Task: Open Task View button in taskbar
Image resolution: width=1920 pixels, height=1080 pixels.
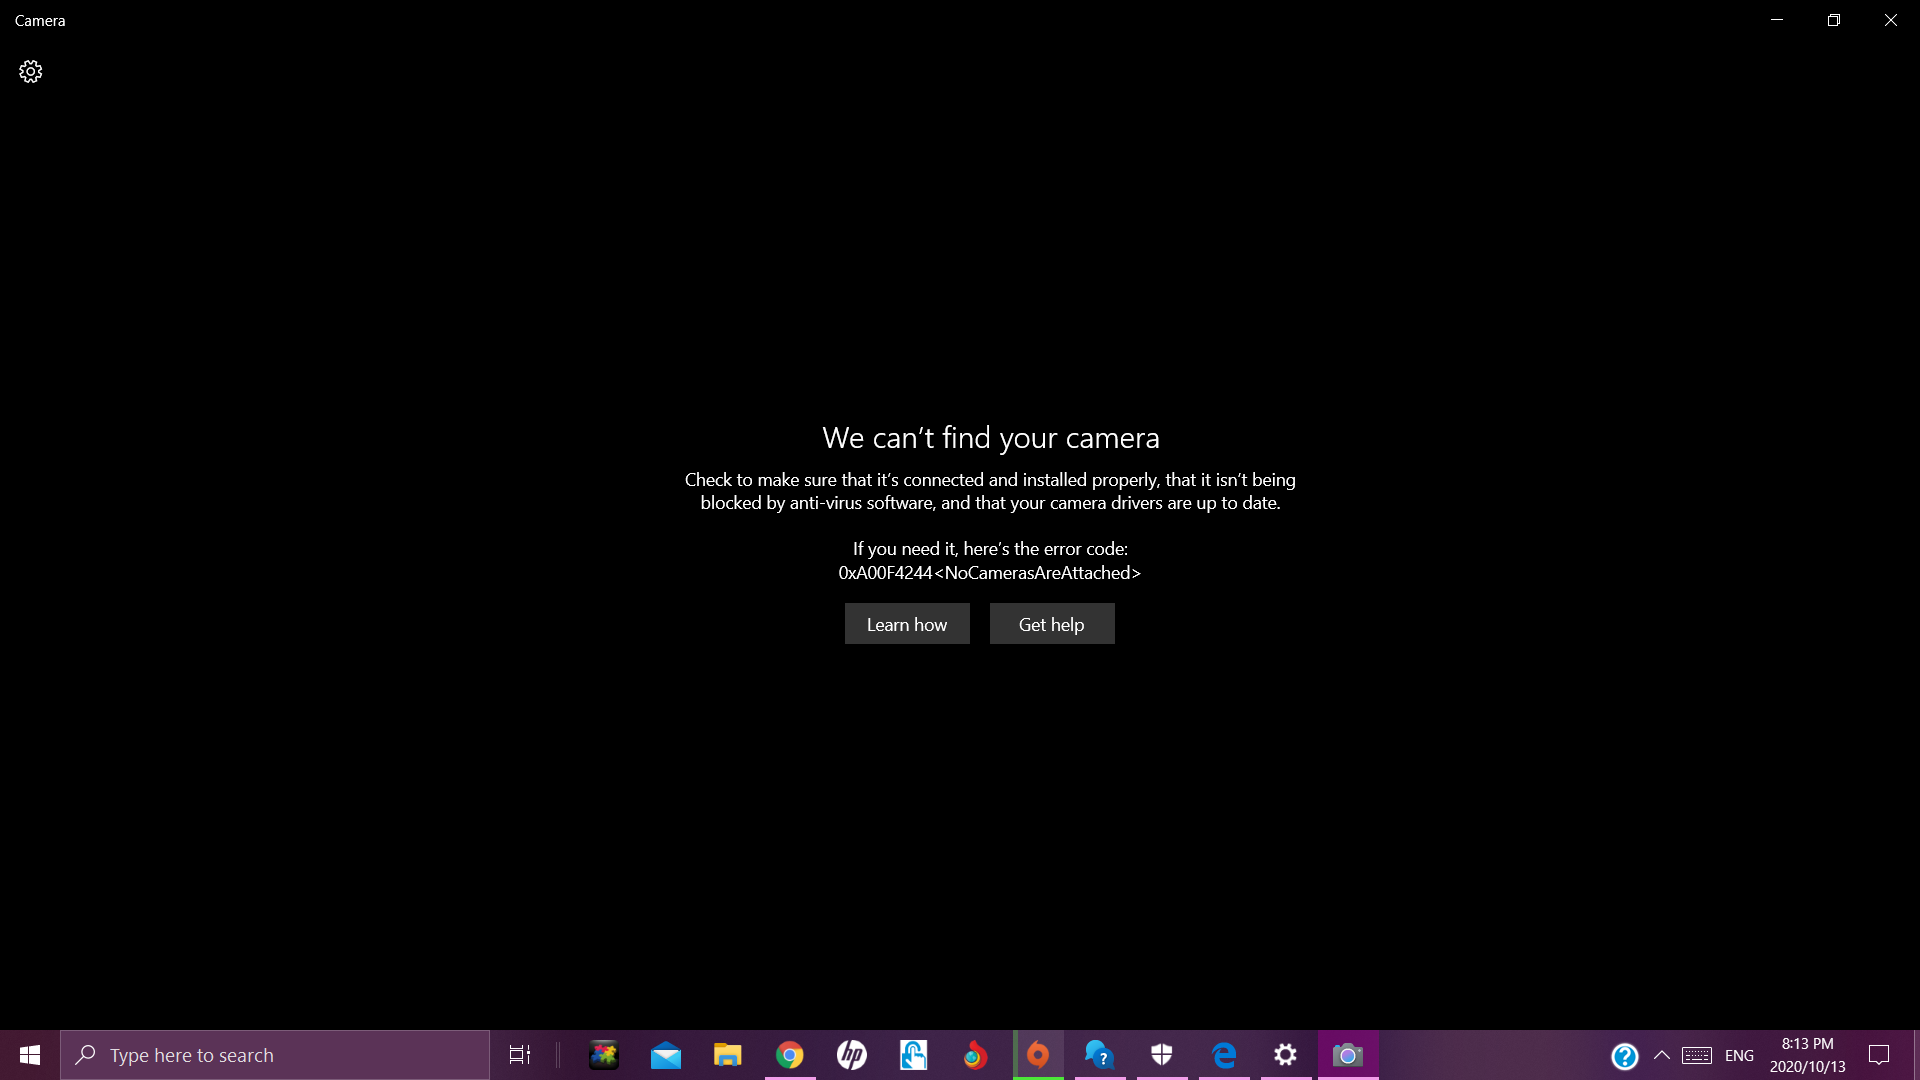Action: [x=520, y=1054]
